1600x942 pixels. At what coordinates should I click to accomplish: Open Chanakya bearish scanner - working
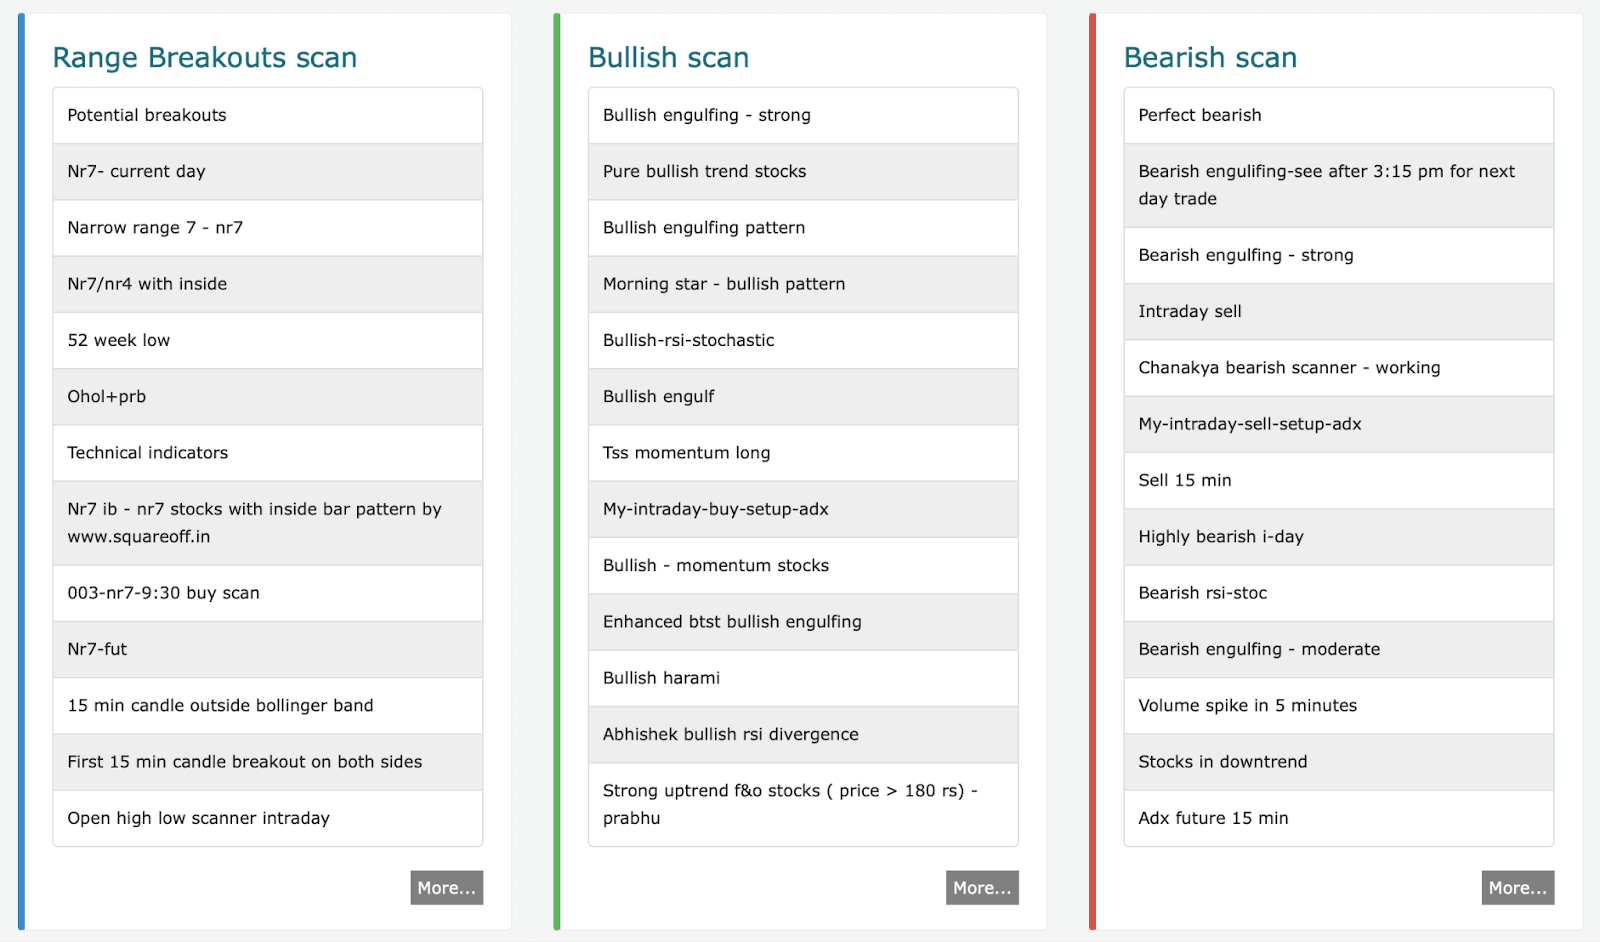1339,368
